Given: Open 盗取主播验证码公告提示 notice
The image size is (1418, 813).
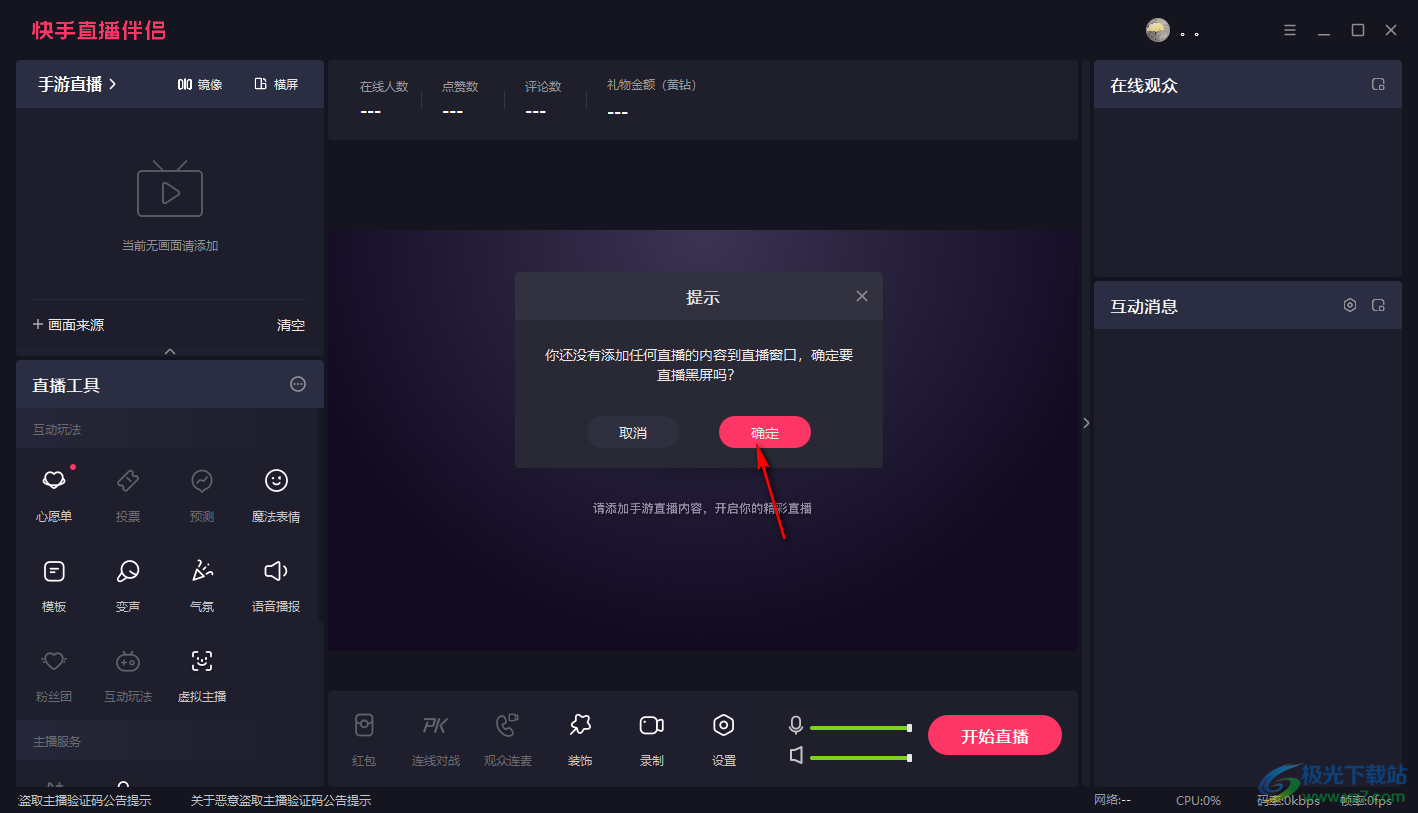Looking at the screenshot, I should click(x=85, y=800).
